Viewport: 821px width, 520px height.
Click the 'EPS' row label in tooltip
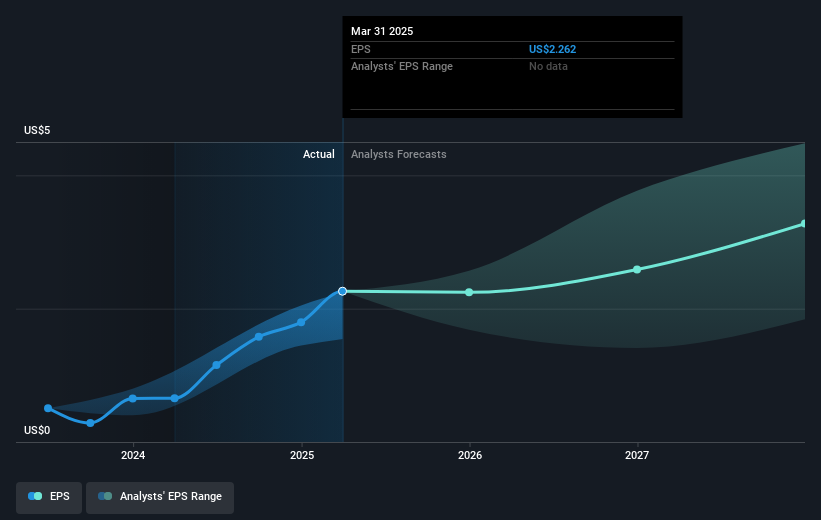(x=361, y=49)
